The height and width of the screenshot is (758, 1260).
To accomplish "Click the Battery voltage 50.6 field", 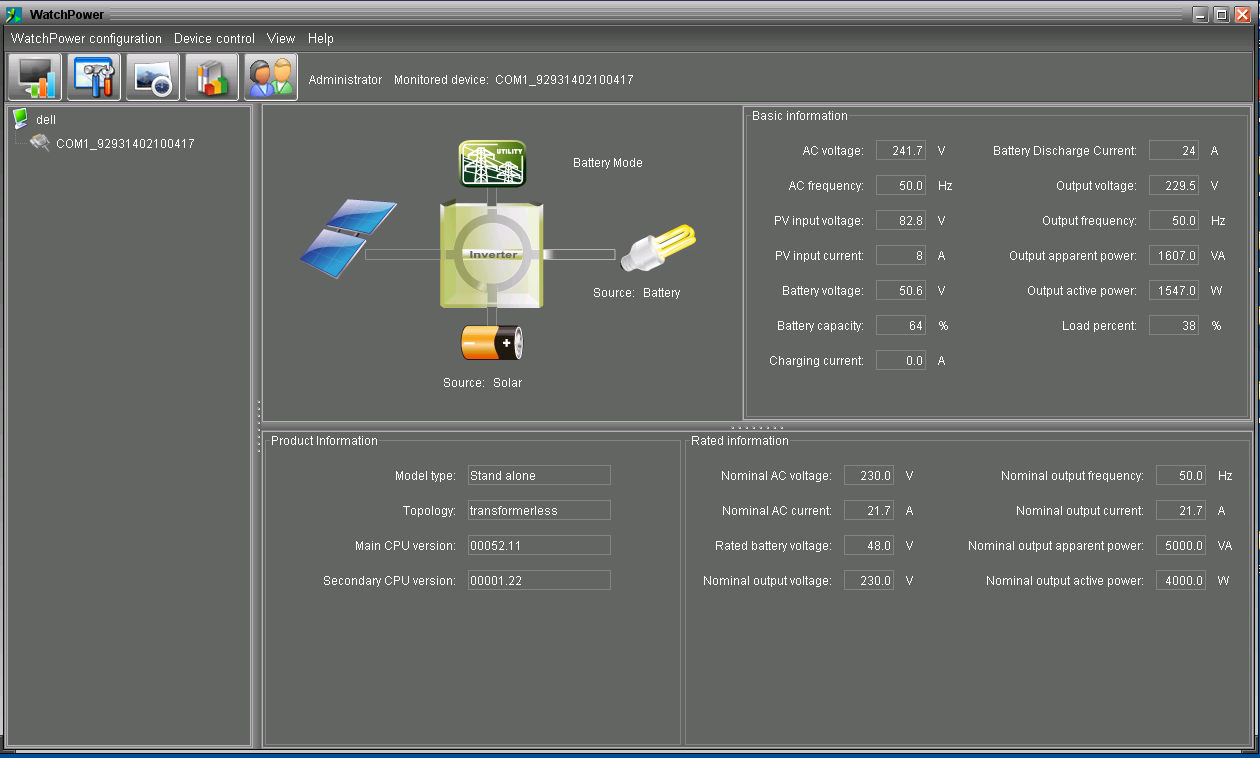I will pyautogui.click(x=901, y=290).
